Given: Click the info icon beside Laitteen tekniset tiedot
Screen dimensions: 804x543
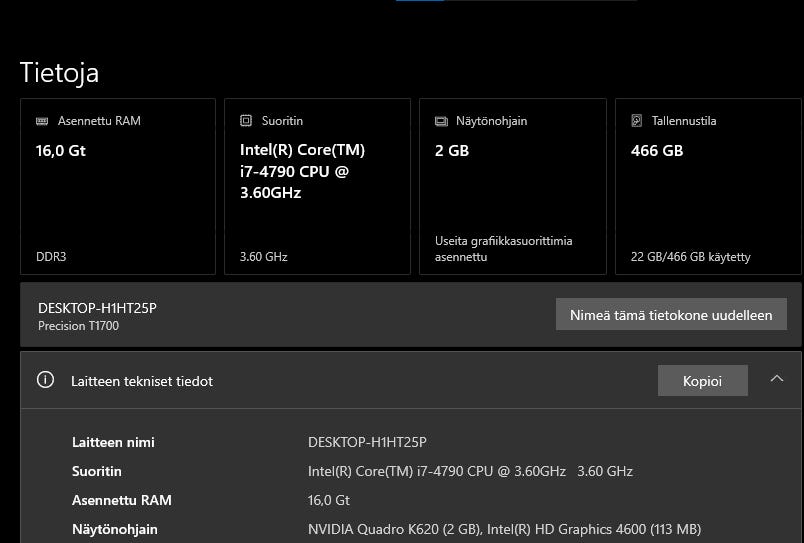Looking at the screenshot, I should tap(45, 380).
